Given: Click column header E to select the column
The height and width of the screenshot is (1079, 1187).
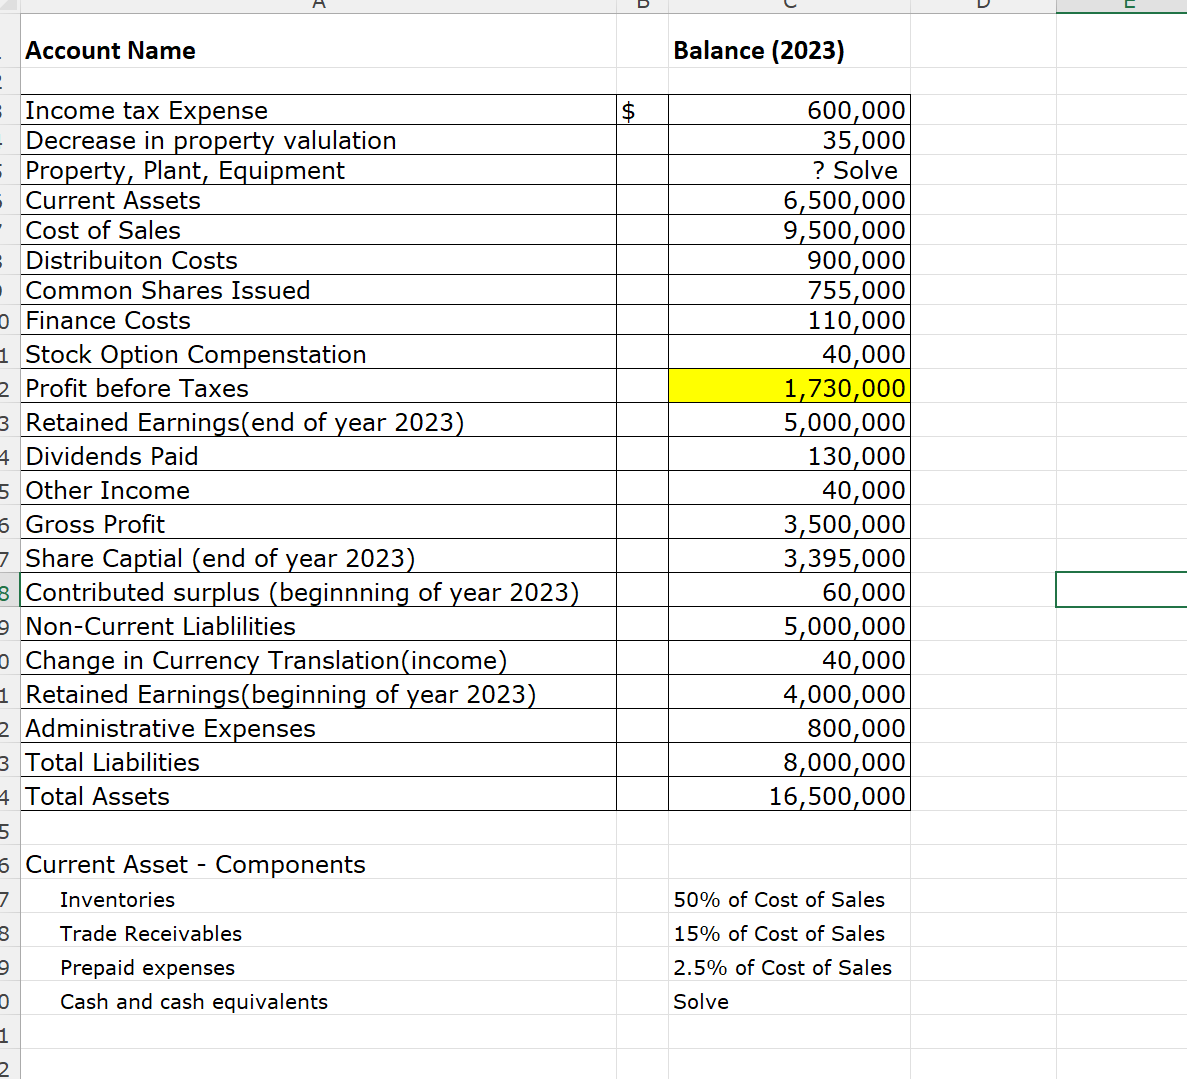Looking at the screenshot, I should [1130, 6].
